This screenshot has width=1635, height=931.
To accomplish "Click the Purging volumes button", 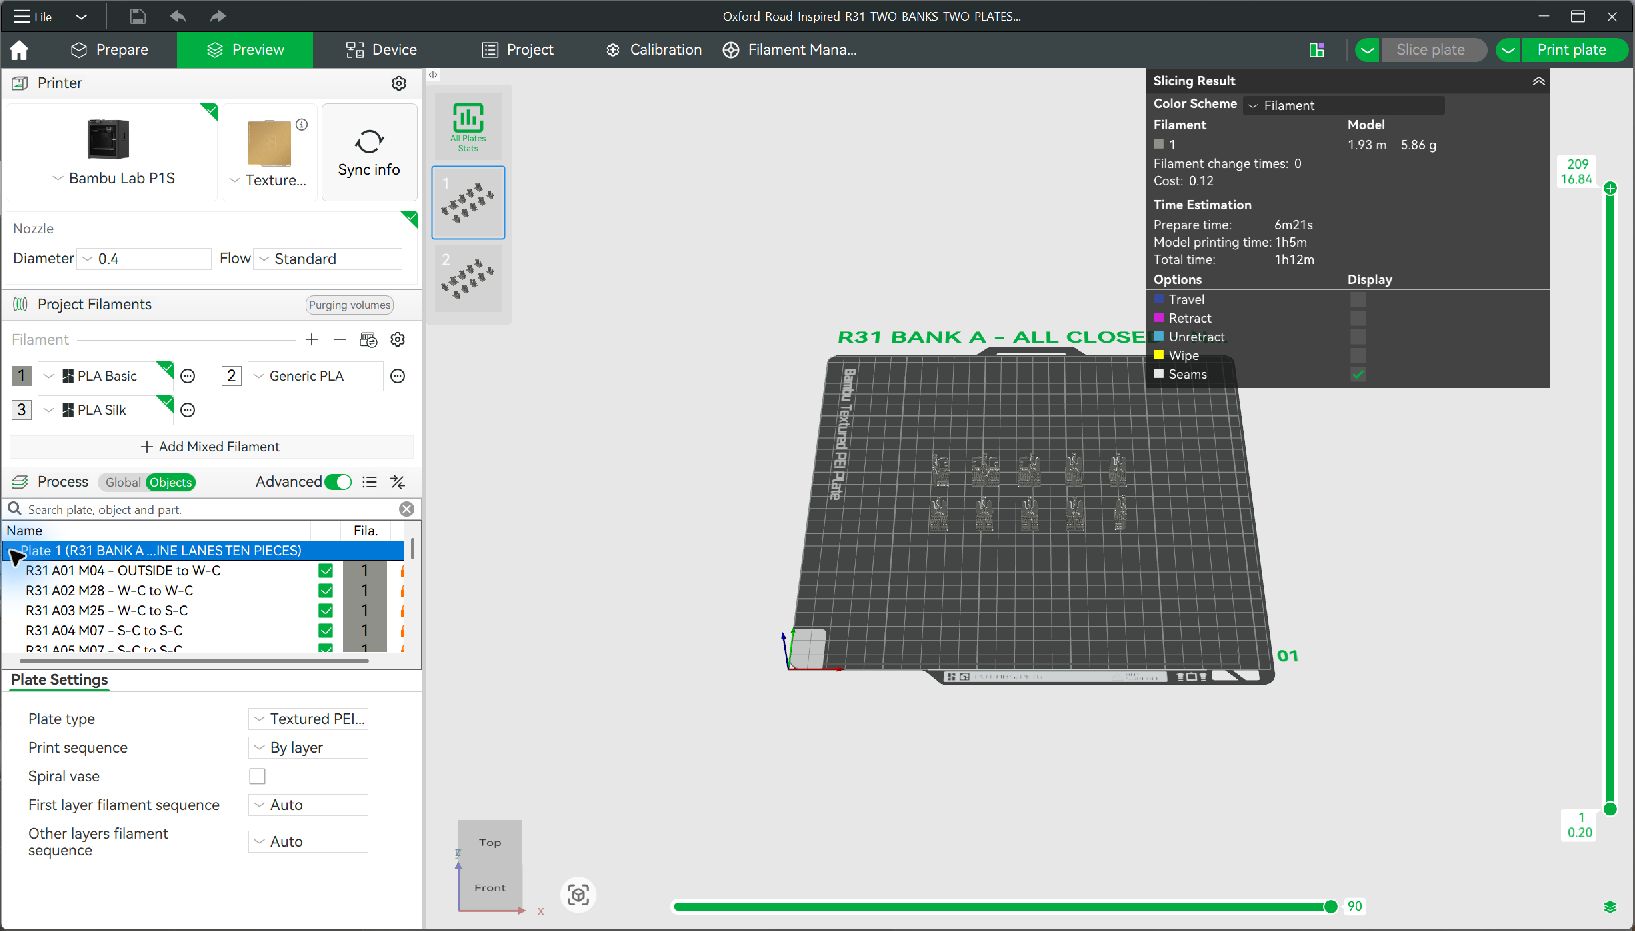I will (350, 305).
